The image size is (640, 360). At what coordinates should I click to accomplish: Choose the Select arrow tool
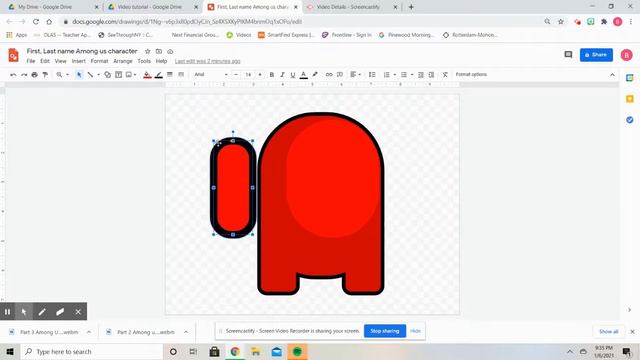tap(79, 75)
